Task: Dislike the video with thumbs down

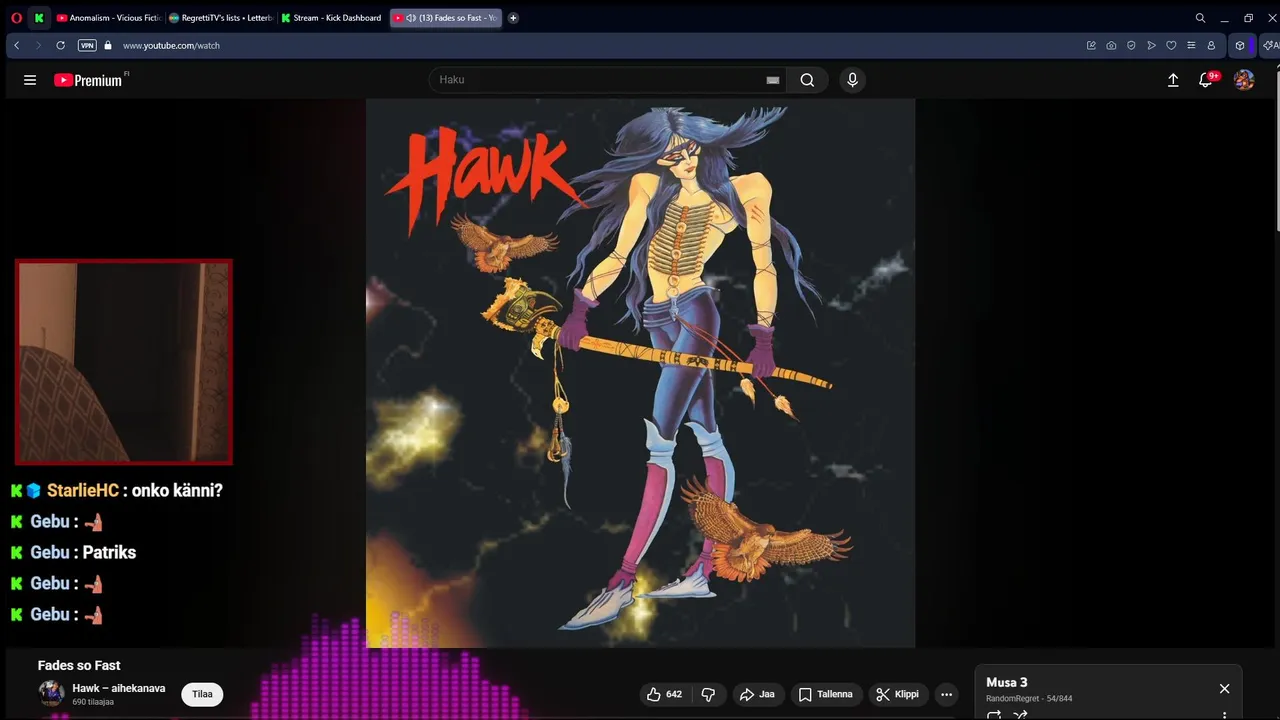Action: tap(708, 694)
